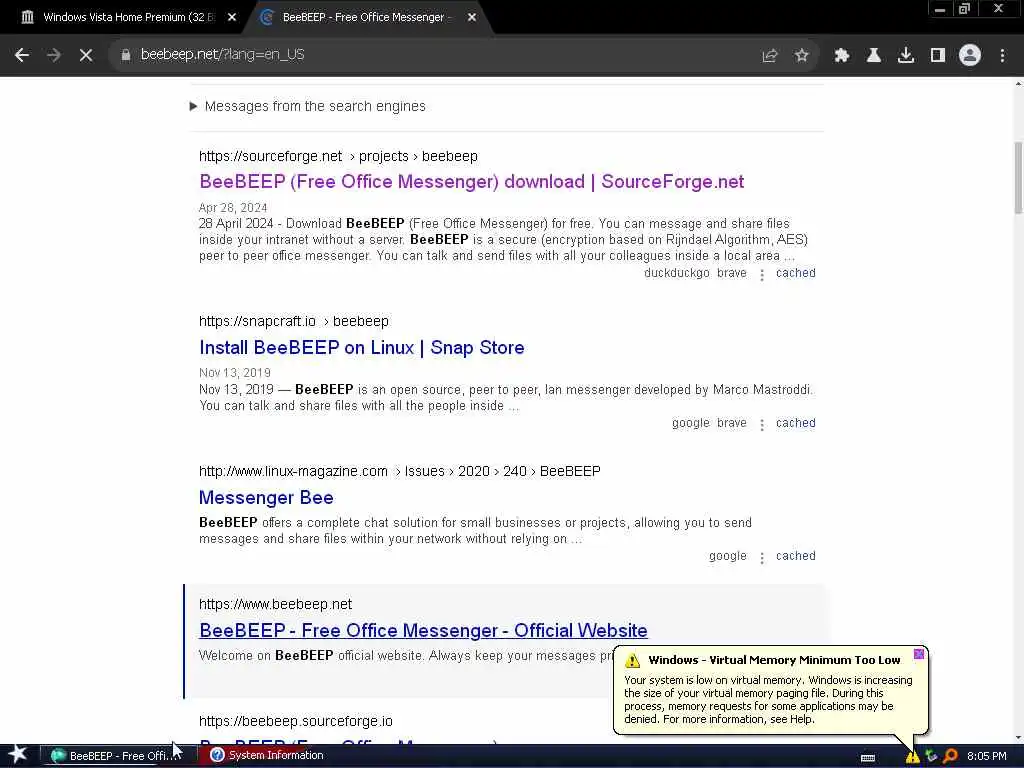Close the Virtual Memory Minimum Too Low balloon
Screen dimensions: 1024x768
(919, 654)
